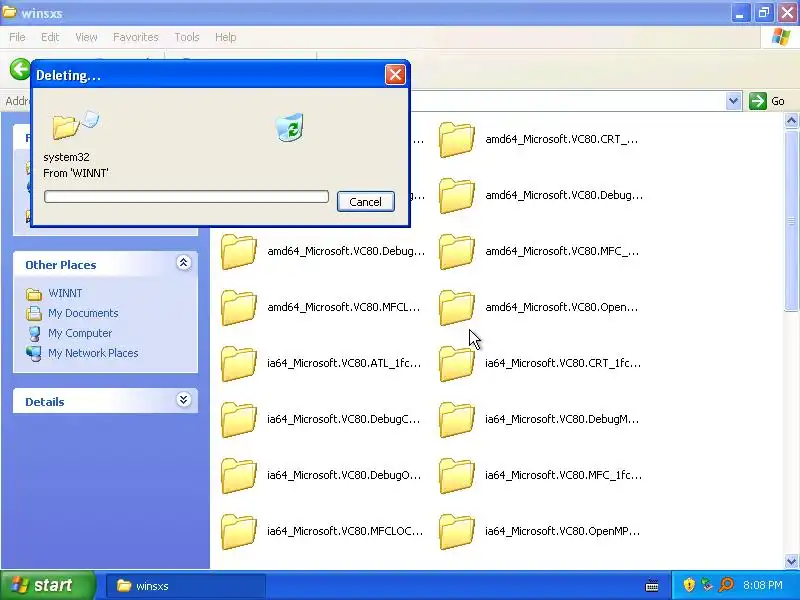
Task: Click the ia64_Microsoft.VC80.OpenMP folder name
Action: click(x=563, y=531)
